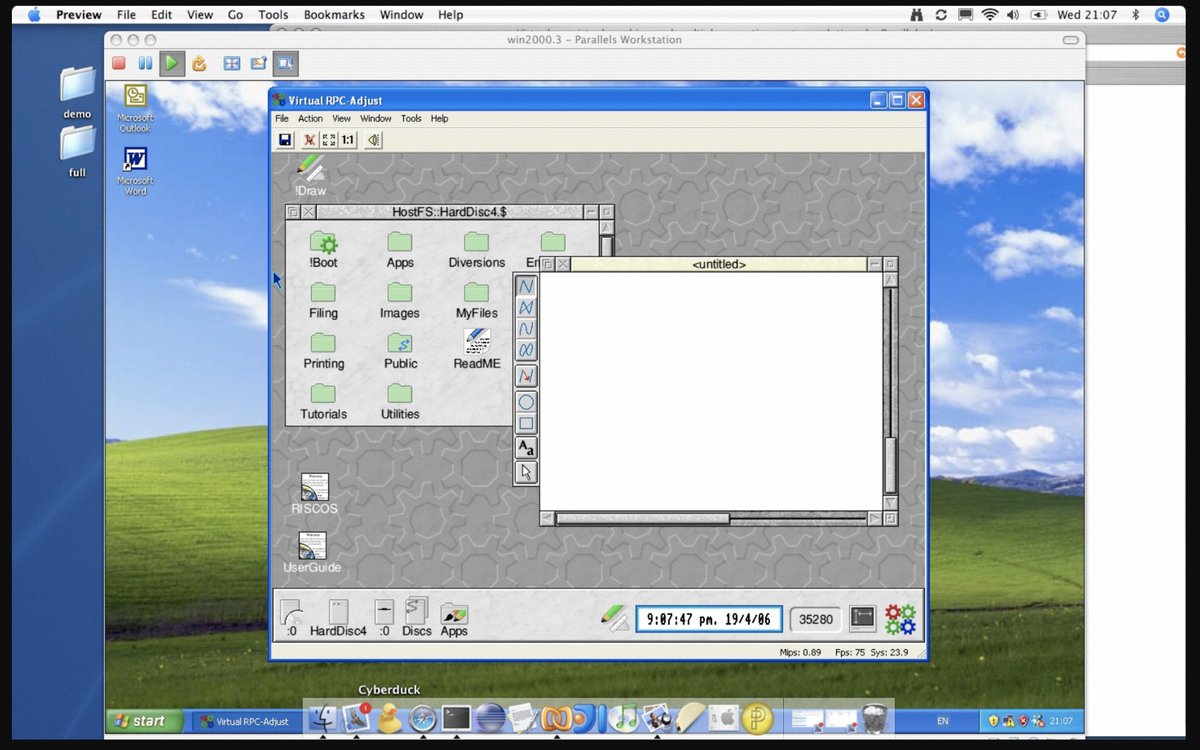Click the Diversions folder
The image size is (1200, 750).
click(476, 242)
